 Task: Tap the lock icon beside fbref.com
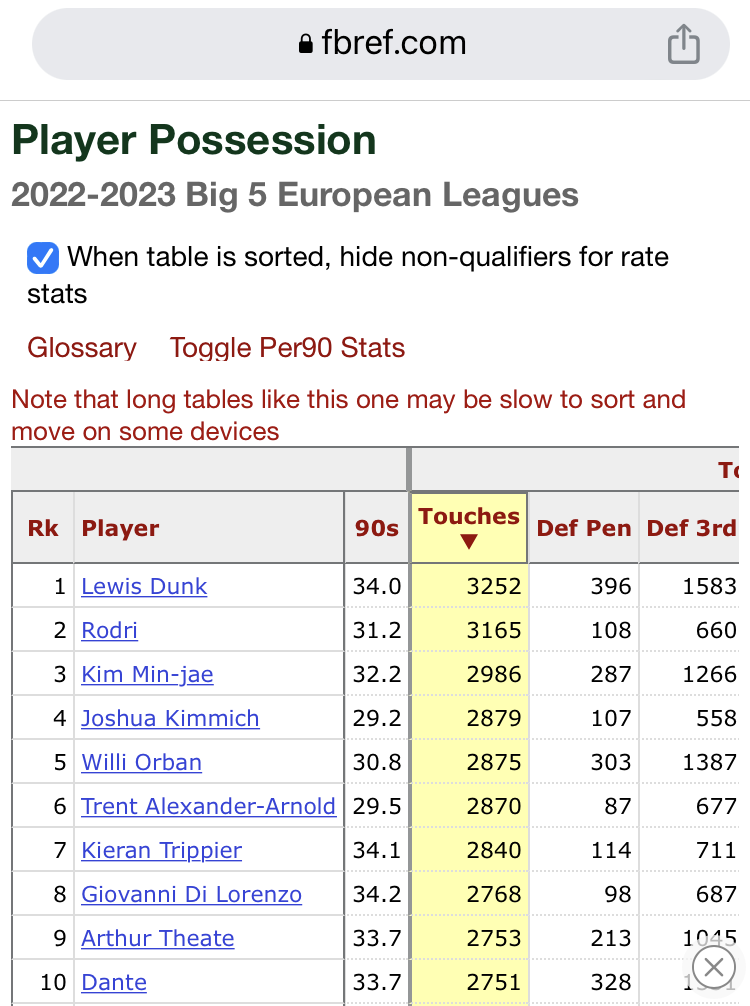(x=306, y=44)
